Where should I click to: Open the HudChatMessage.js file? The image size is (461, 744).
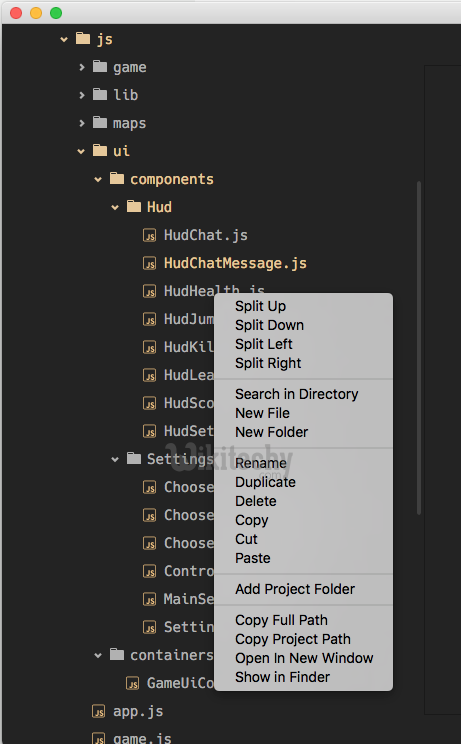[235, 263]
